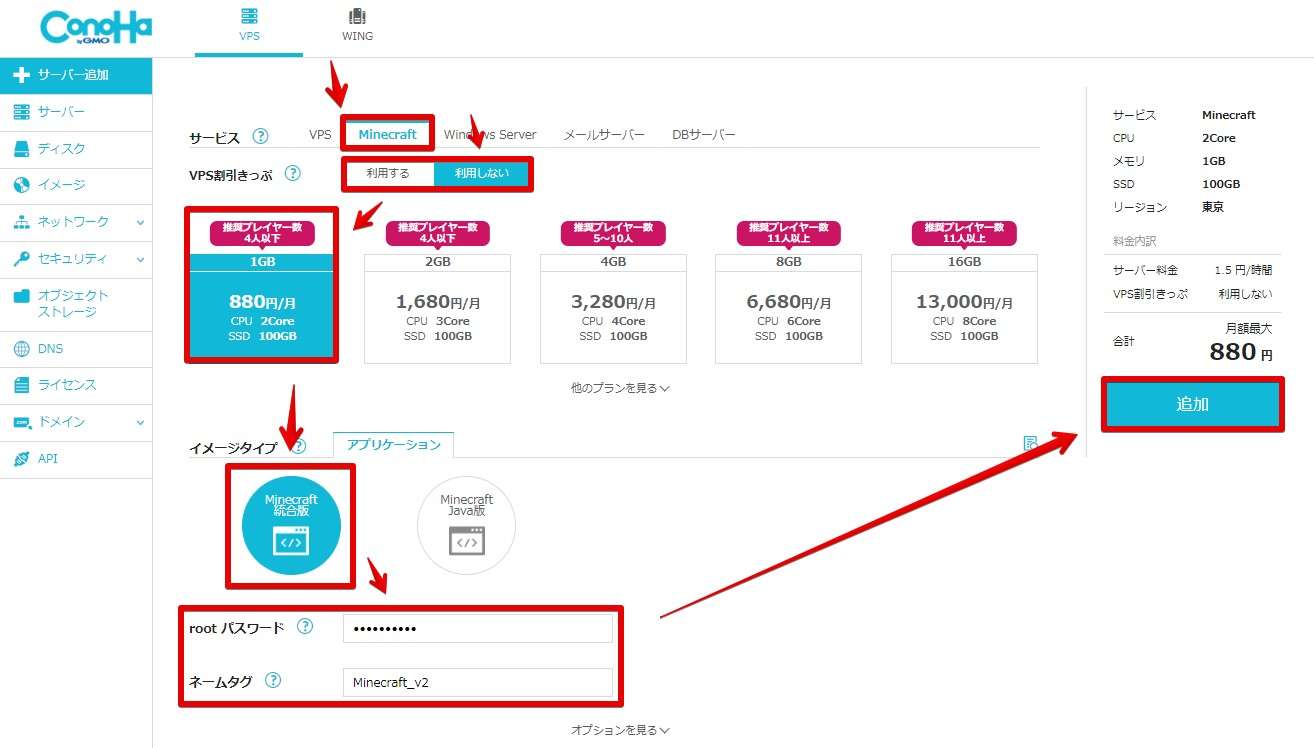Focus the root パスワード field
Image resolution: width=1314 pixels, height=748 pixels.
point(477,628)
